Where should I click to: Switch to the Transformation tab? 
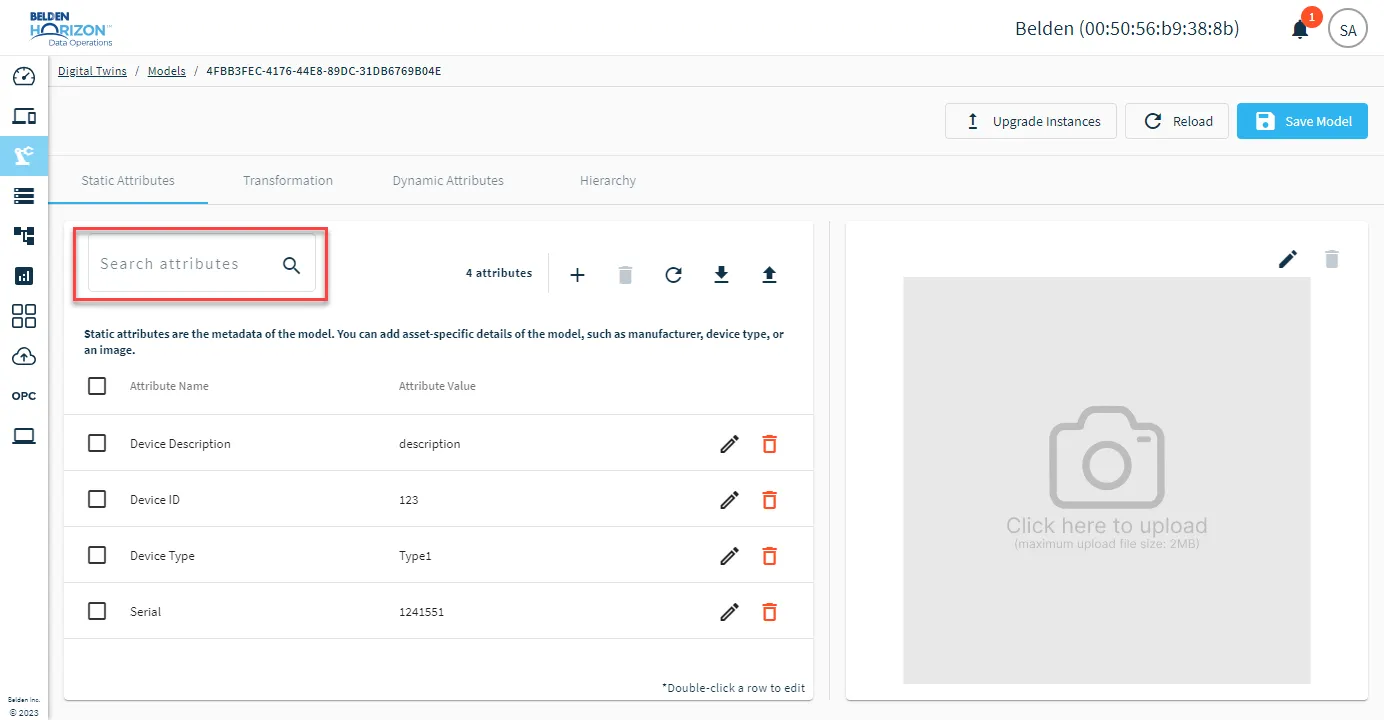(x=288, y=181)
